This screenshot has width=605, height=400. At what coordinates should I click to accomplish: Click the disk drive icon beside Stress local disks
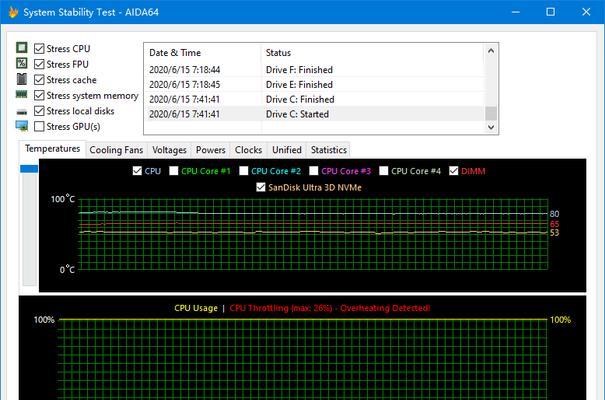tap(22, 112)
